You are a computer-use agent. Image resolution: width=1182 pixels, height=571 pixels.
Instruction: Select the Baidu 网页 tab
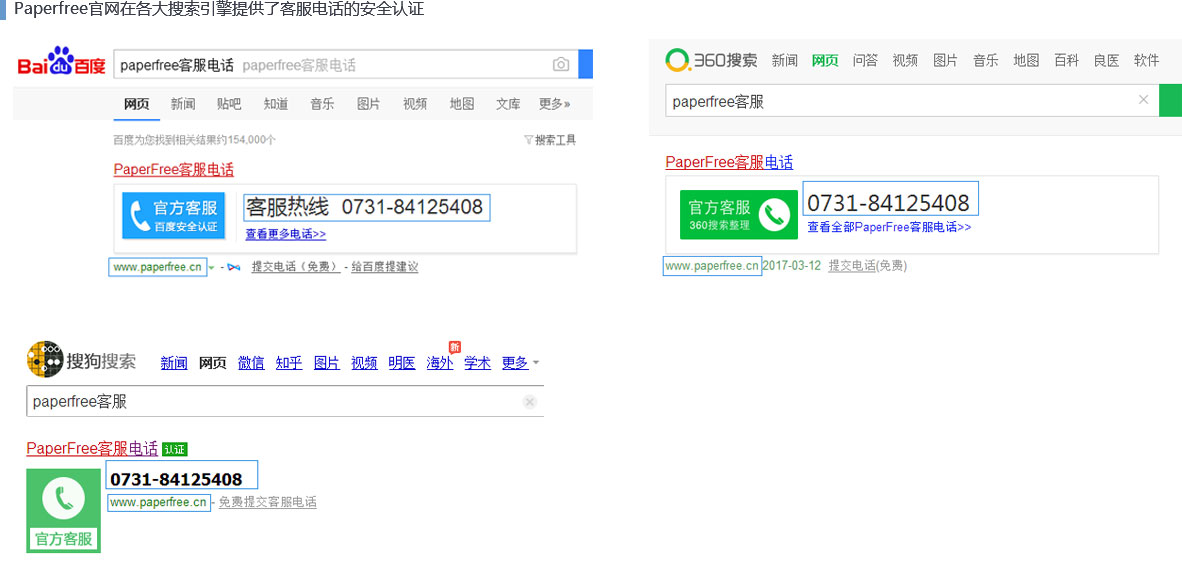(x=136, y=104)
